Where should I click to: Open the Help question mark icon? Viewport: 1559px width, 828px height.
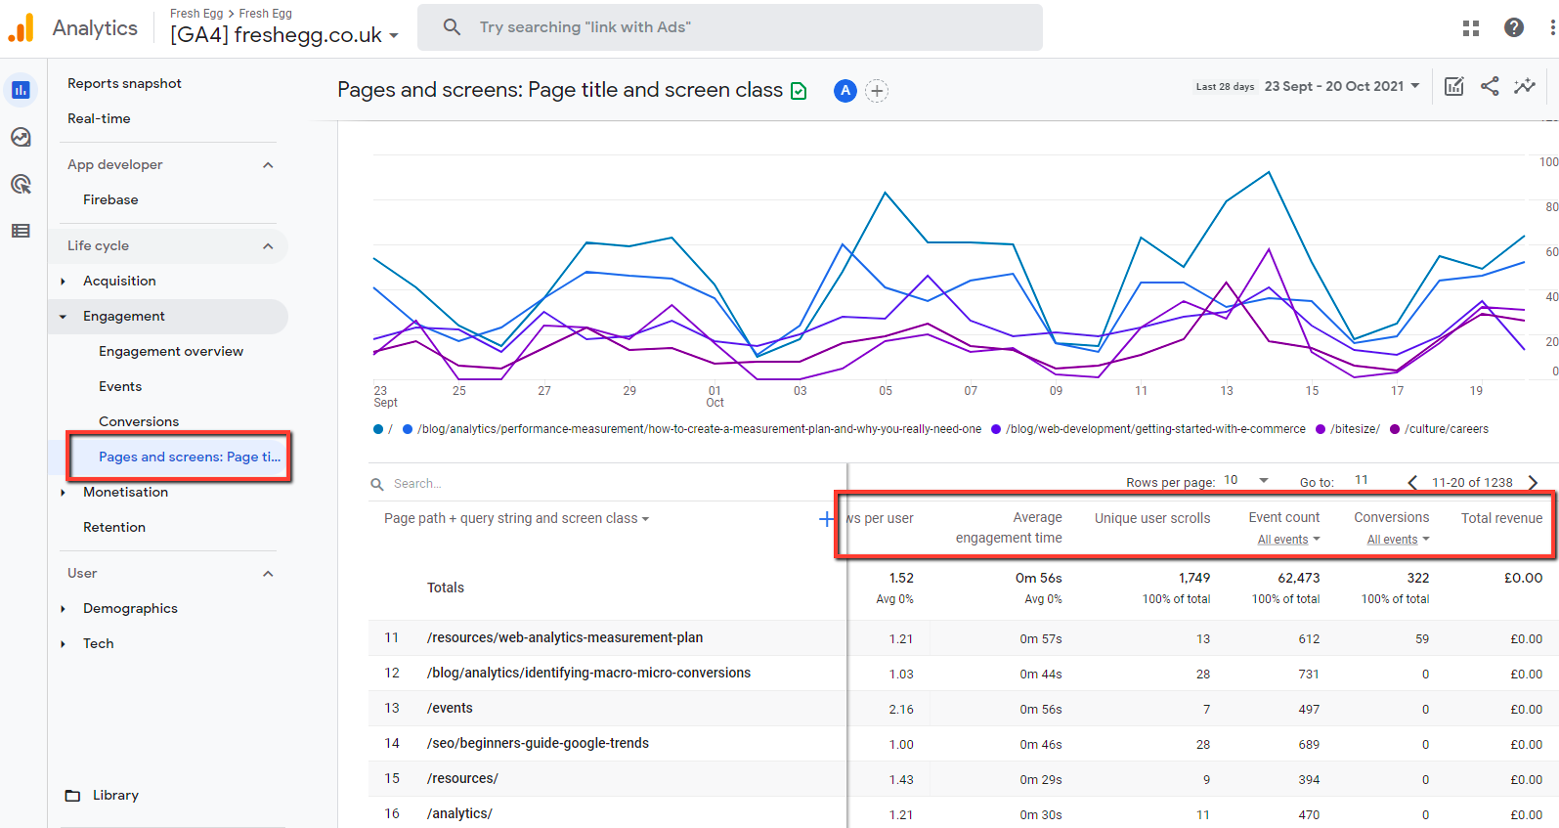1514,28
